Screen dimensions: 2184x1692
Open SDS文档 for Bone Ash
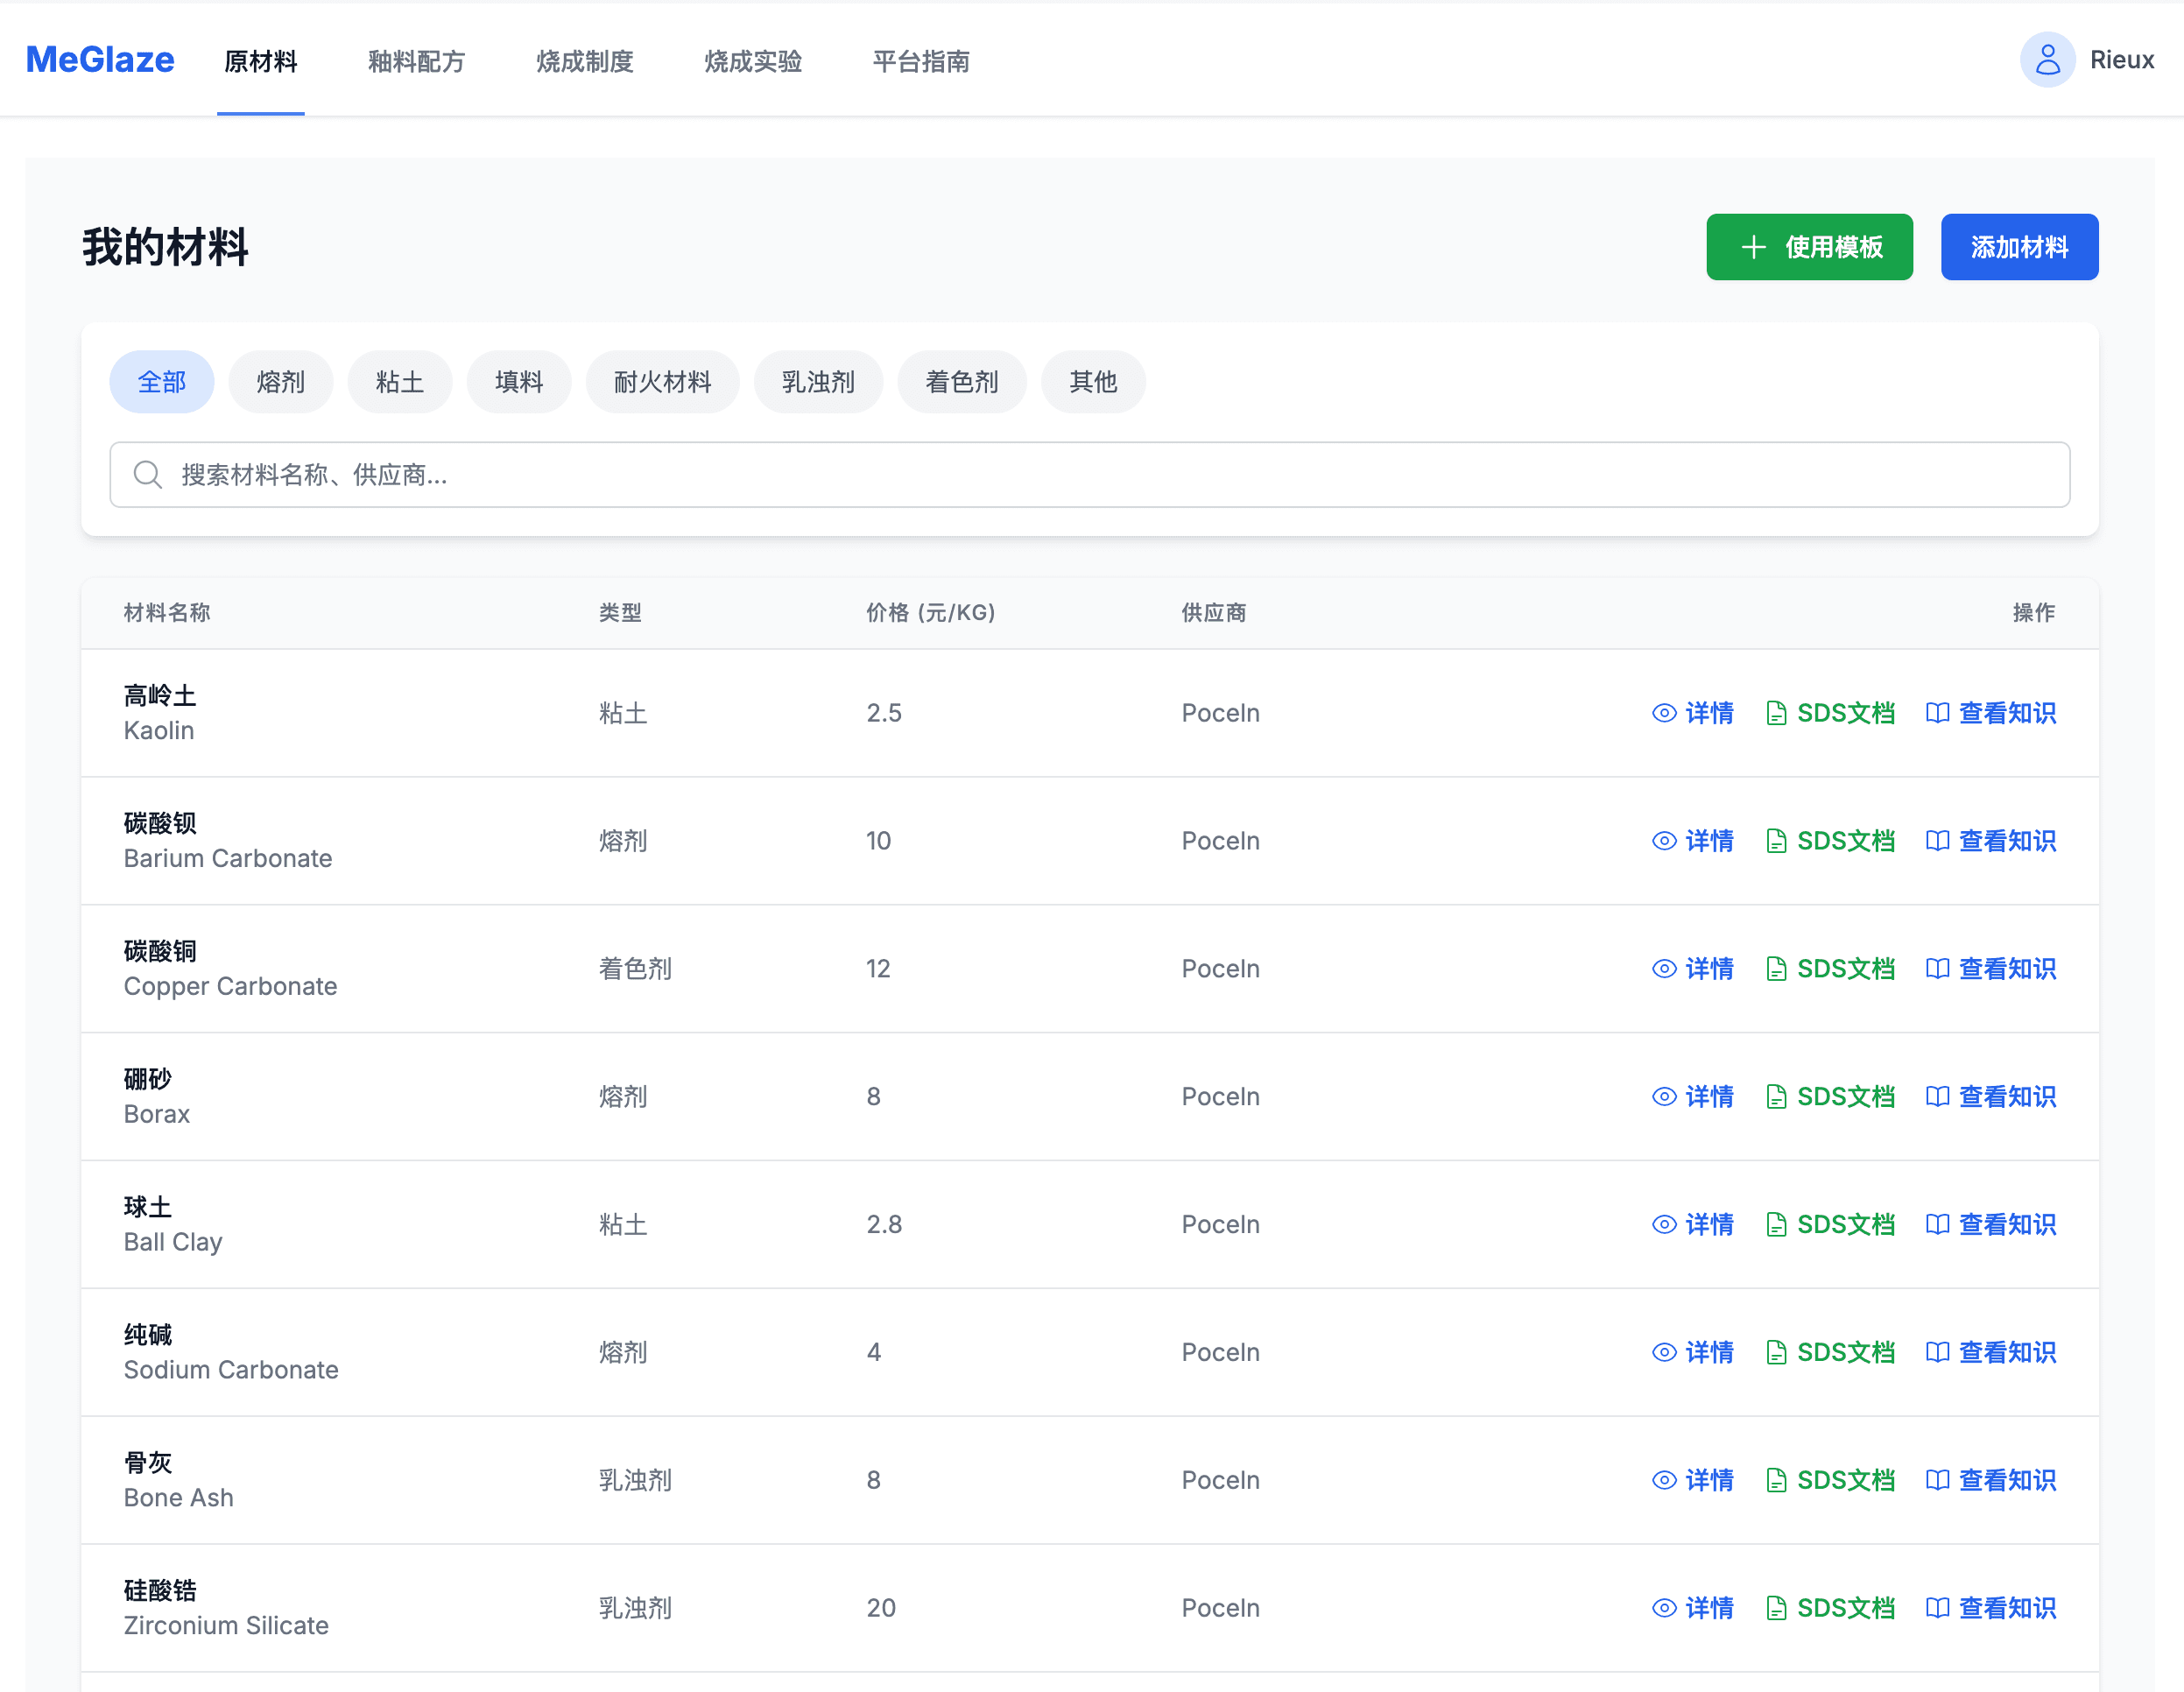coord(1830,1481)
